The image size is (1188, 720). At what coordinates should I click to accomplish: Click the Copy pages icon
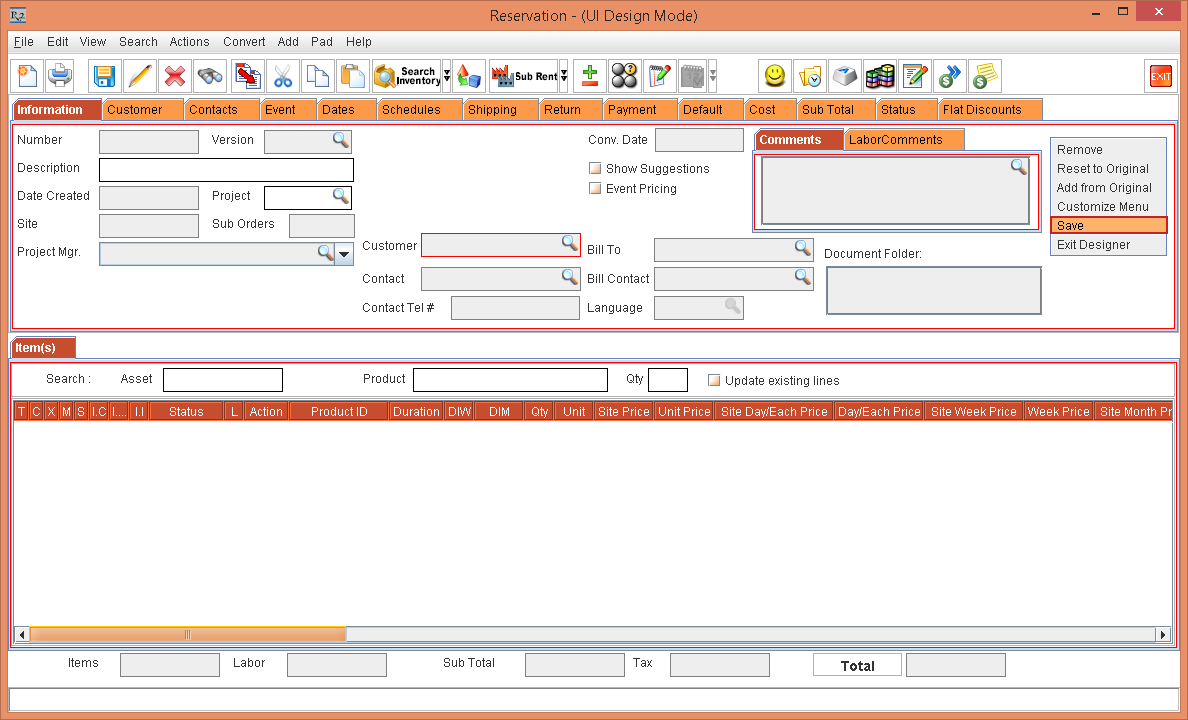(x=317, y=76)
